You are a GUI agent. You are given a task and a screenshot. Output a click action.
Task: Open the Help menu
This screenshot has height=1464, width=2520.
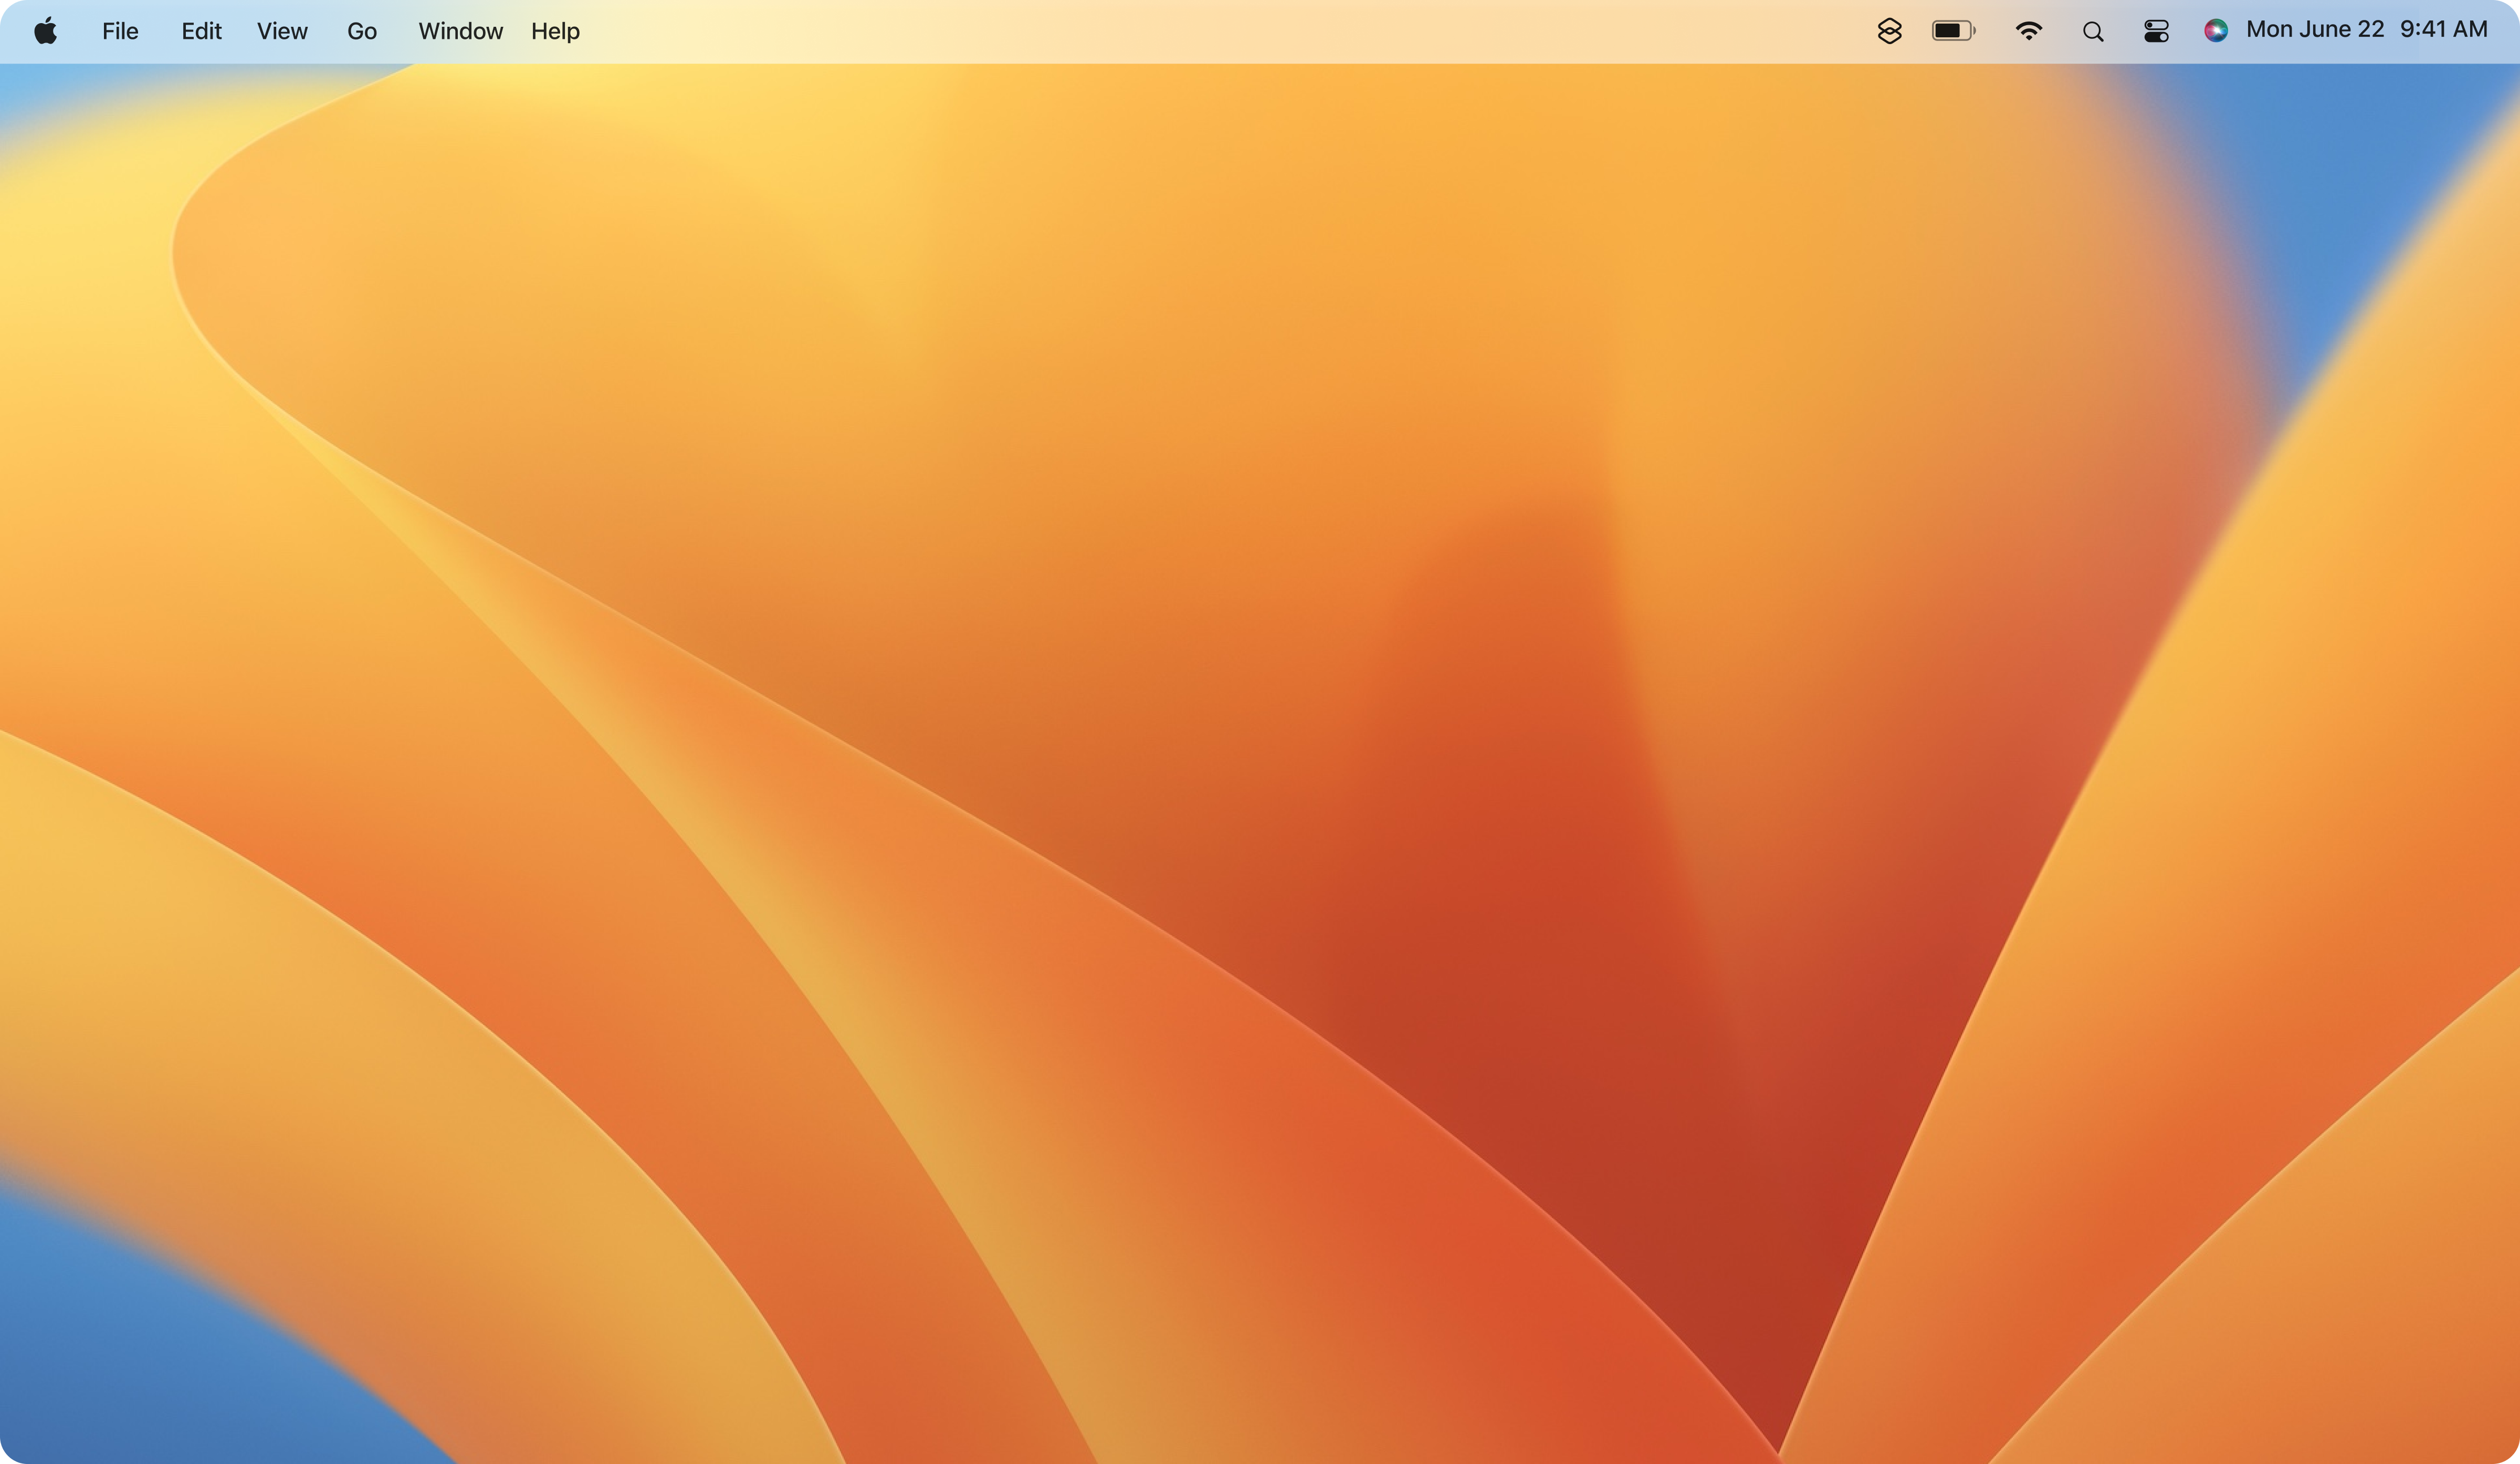(x=555, y=31)
